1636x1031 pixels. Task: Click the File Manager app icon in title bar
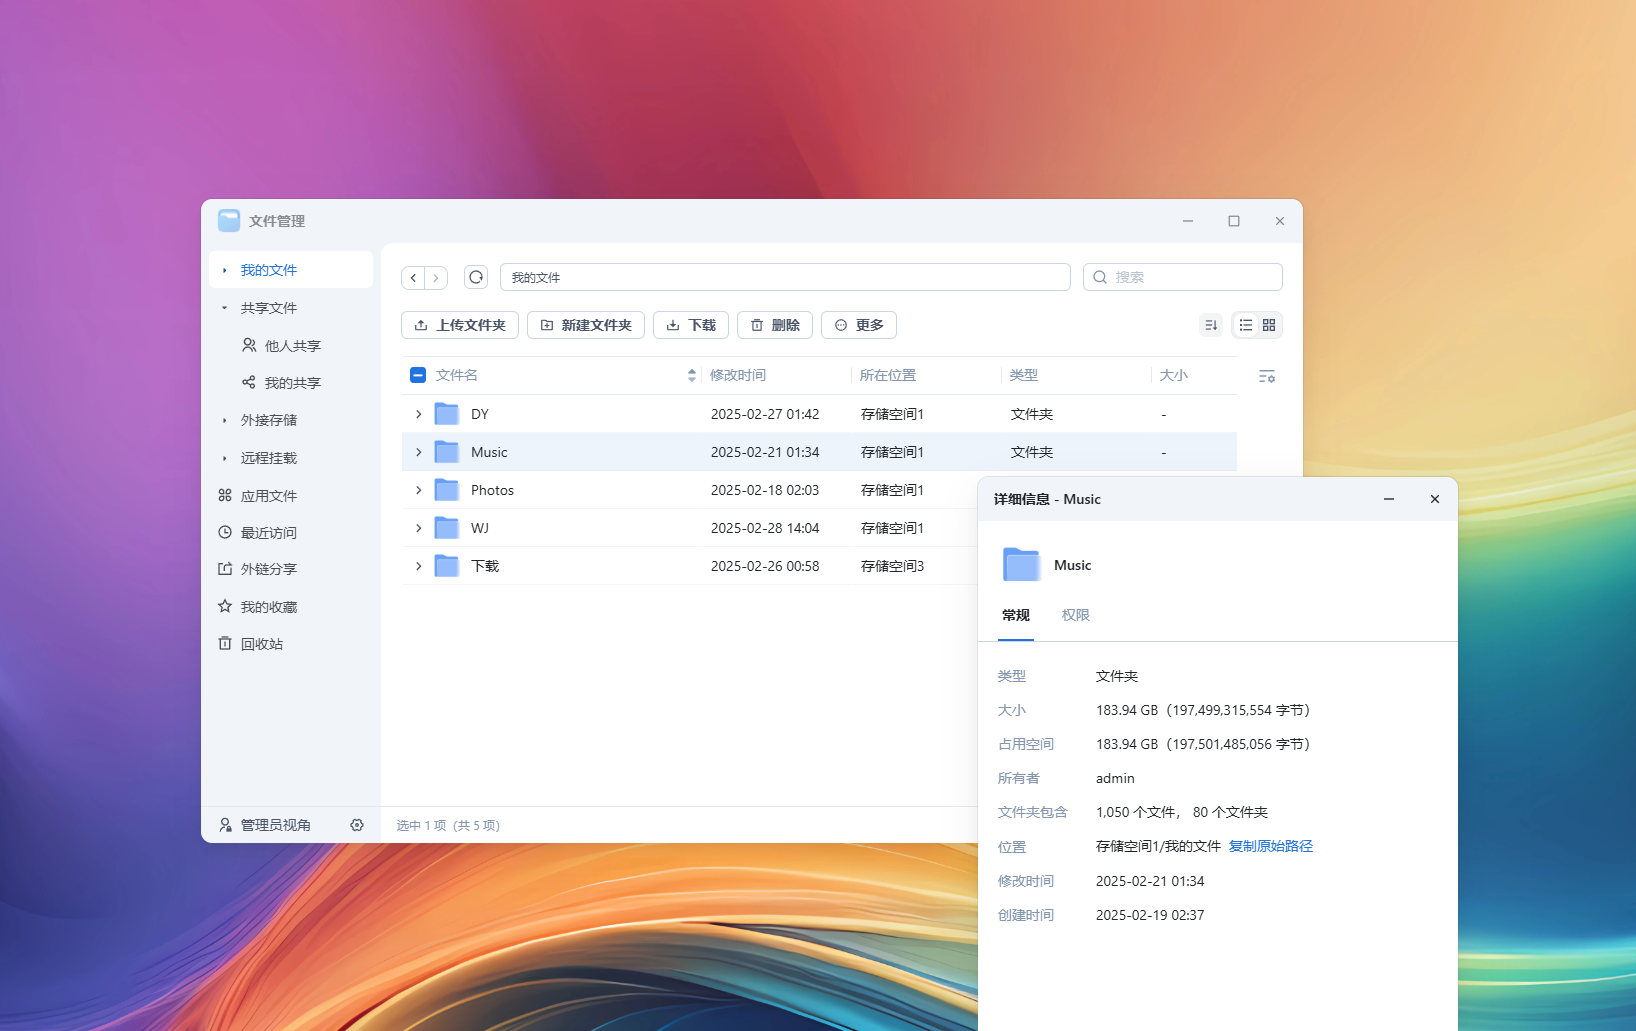(229, 221)
